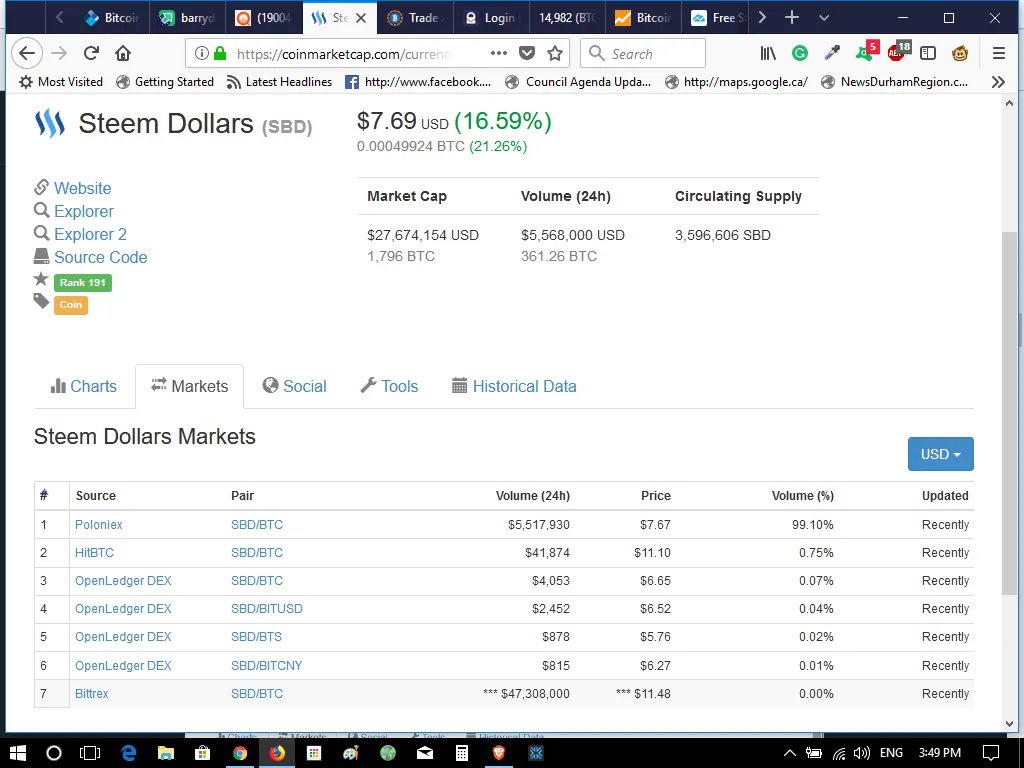The width and height of the screenshot is (1024, 768).
Task: Open the Getting Started bookmark
Action: pyautogui.click(x=165, y=82)
